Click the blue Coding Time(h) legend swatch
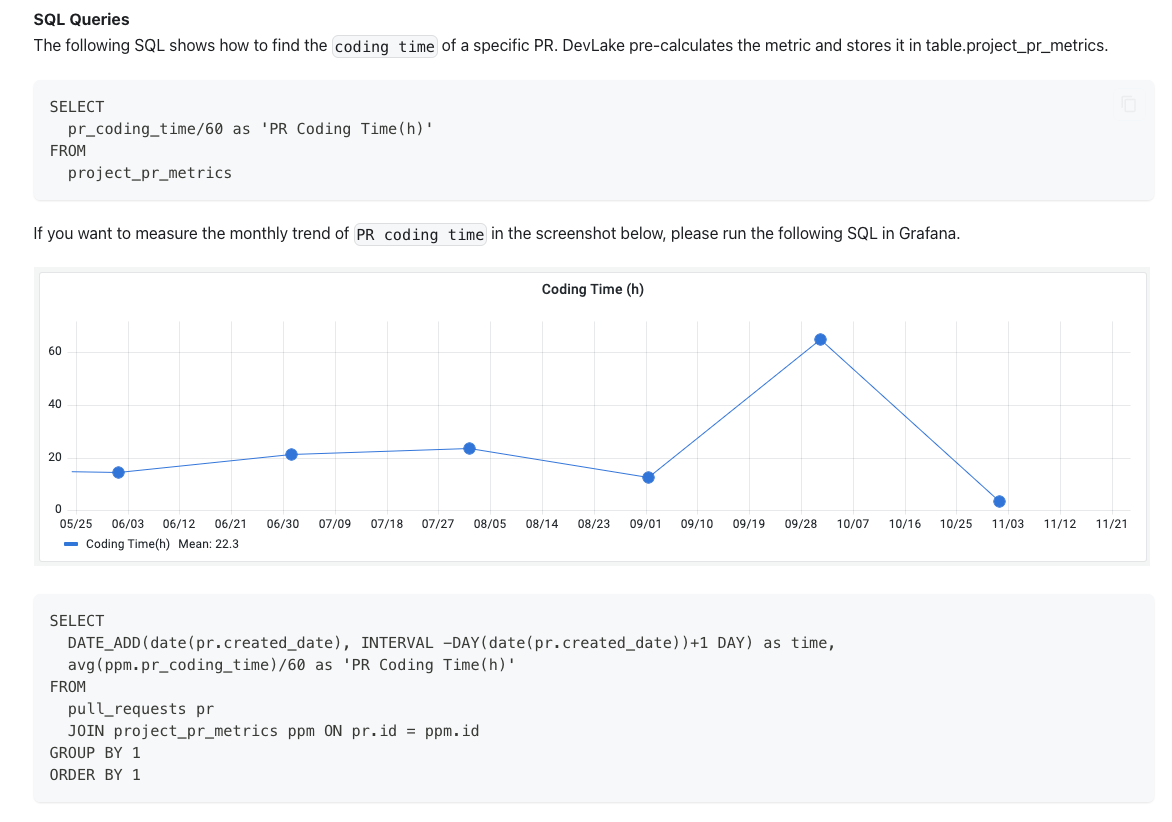The image size is (1172, 822). (71, 544)
